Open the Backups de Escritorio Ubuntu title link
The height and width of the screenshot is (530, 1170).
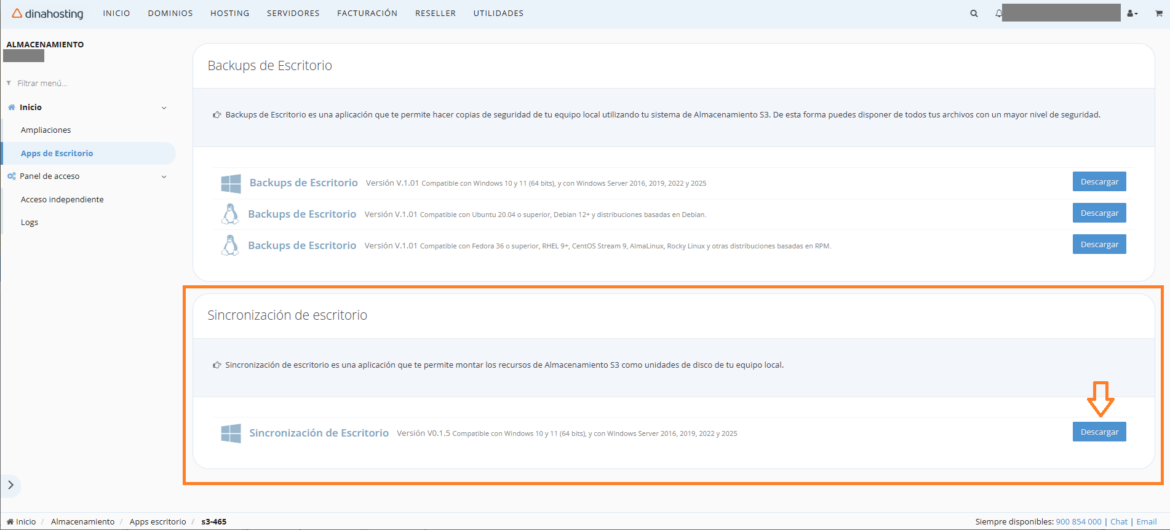[302, 213]
